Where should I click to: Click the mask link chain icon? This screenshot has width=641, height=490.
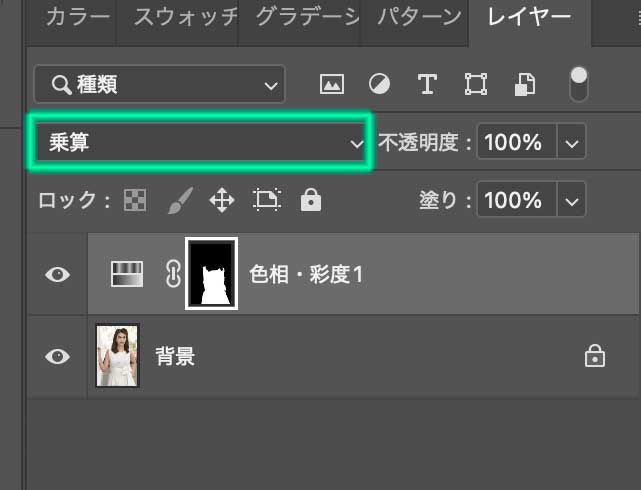(x=173, y=274)
